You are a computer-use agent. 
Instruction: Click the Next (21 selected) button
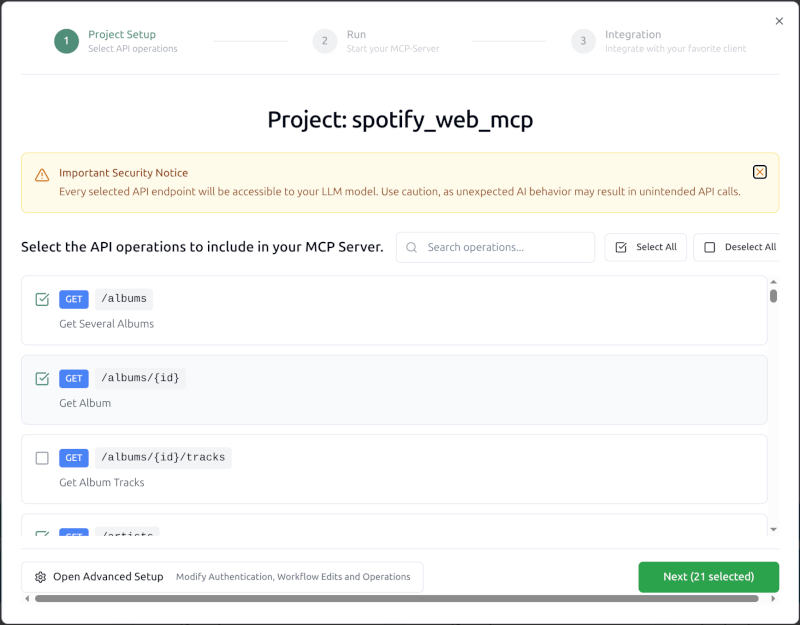[x=708, y=577]
